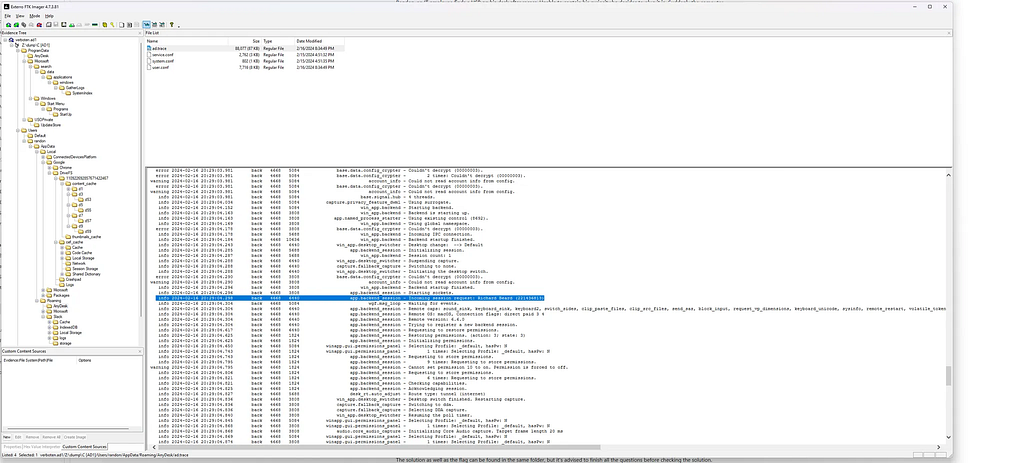Expand the ConnectedDevicesPlatform folder node
1024x463 pixels.
(42, 157)
